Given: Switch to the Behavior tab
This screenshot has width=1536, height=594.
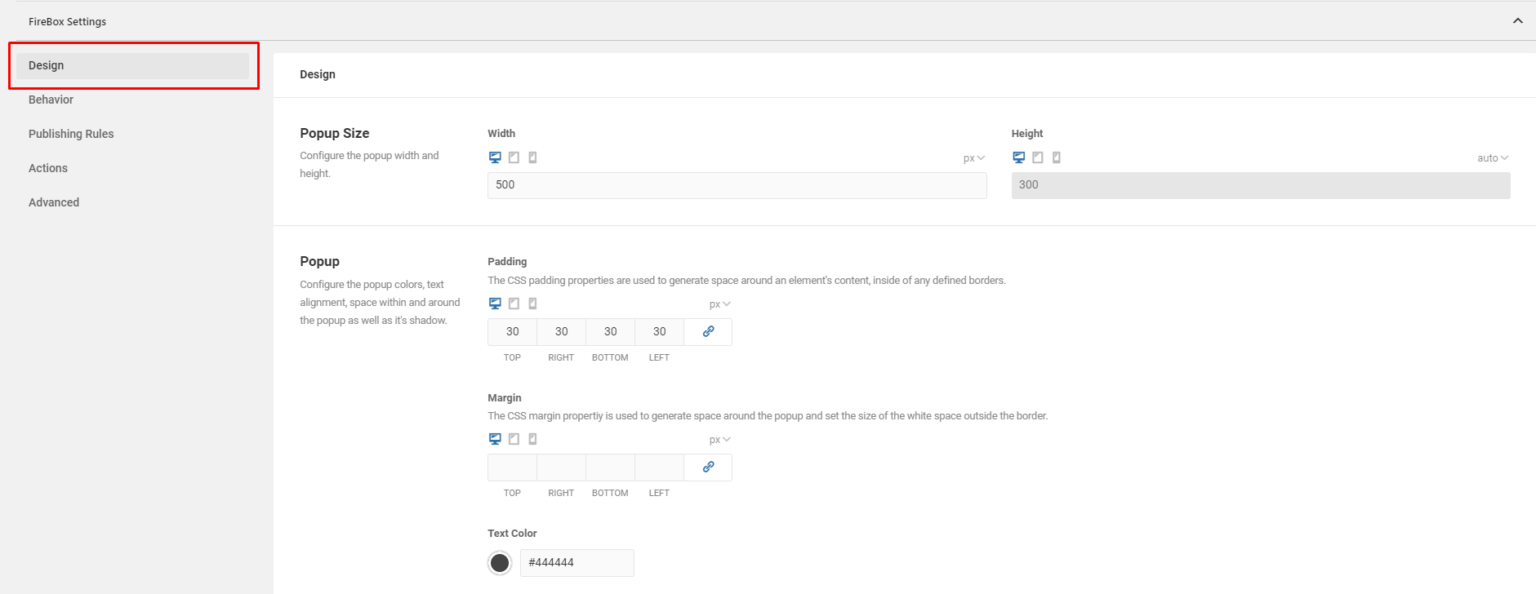Looking at the screenshot, I should [51, 99].
